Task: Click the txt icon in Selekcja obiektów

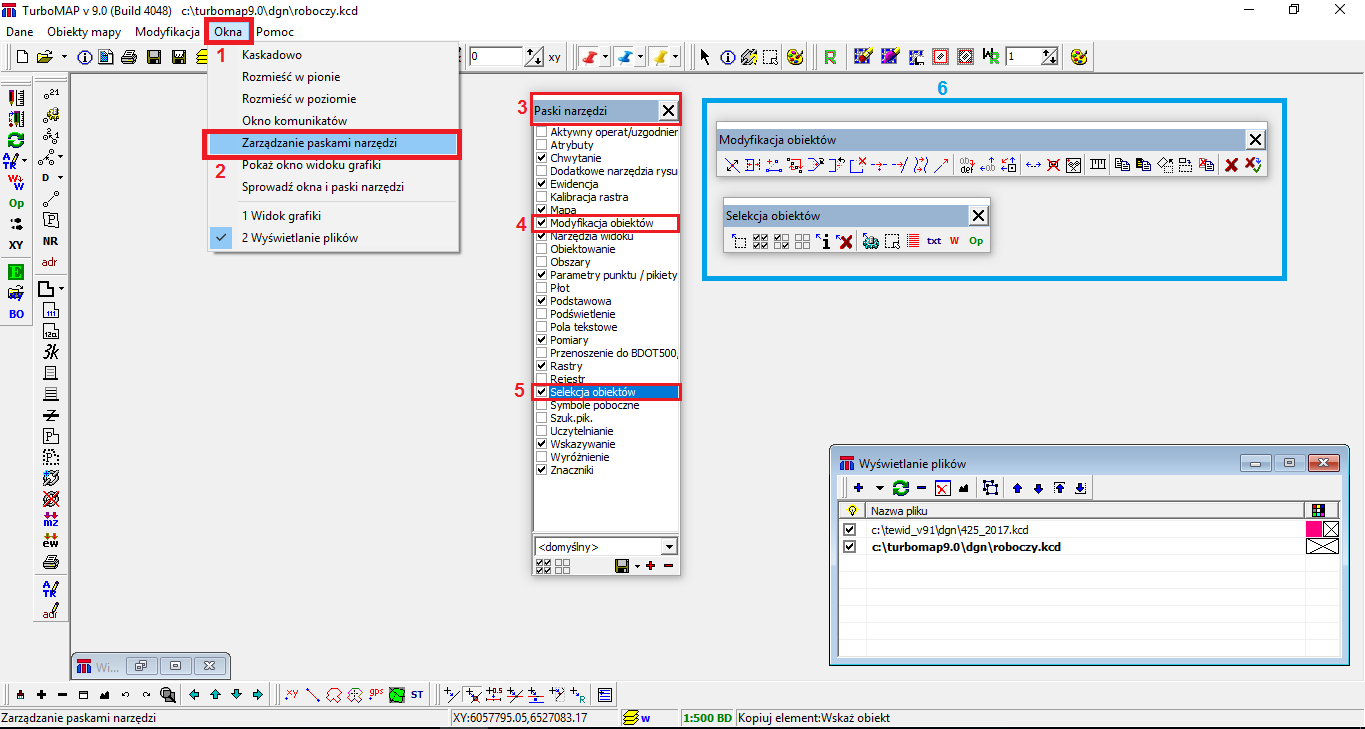Action: [x=934, y=241]
